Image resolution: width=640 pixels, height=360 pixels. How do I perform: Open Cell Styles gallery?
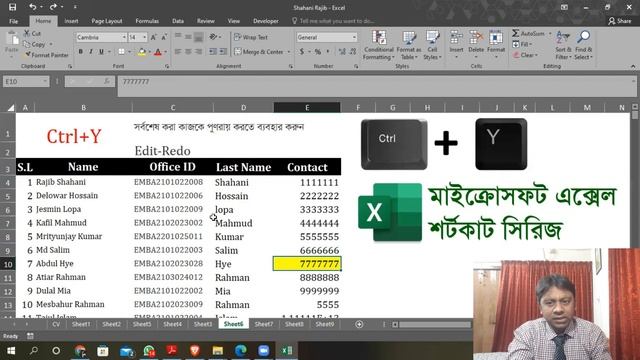click(x=432, y=45)
